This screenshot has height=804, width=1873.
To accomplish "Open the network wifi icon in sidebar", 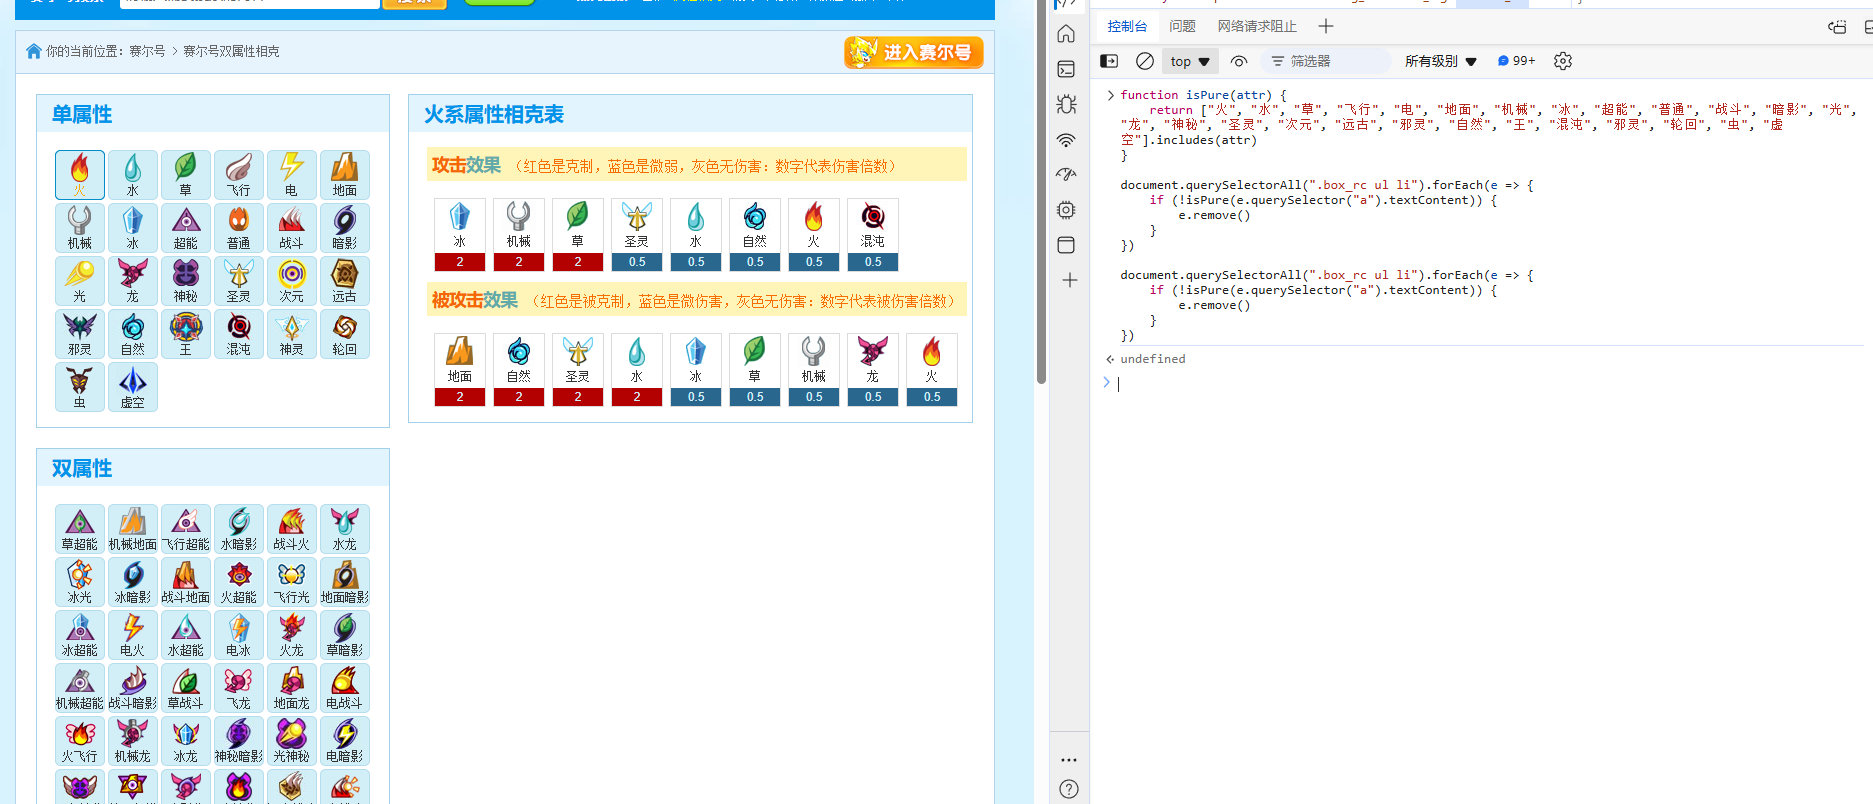I will (1067, 140).
